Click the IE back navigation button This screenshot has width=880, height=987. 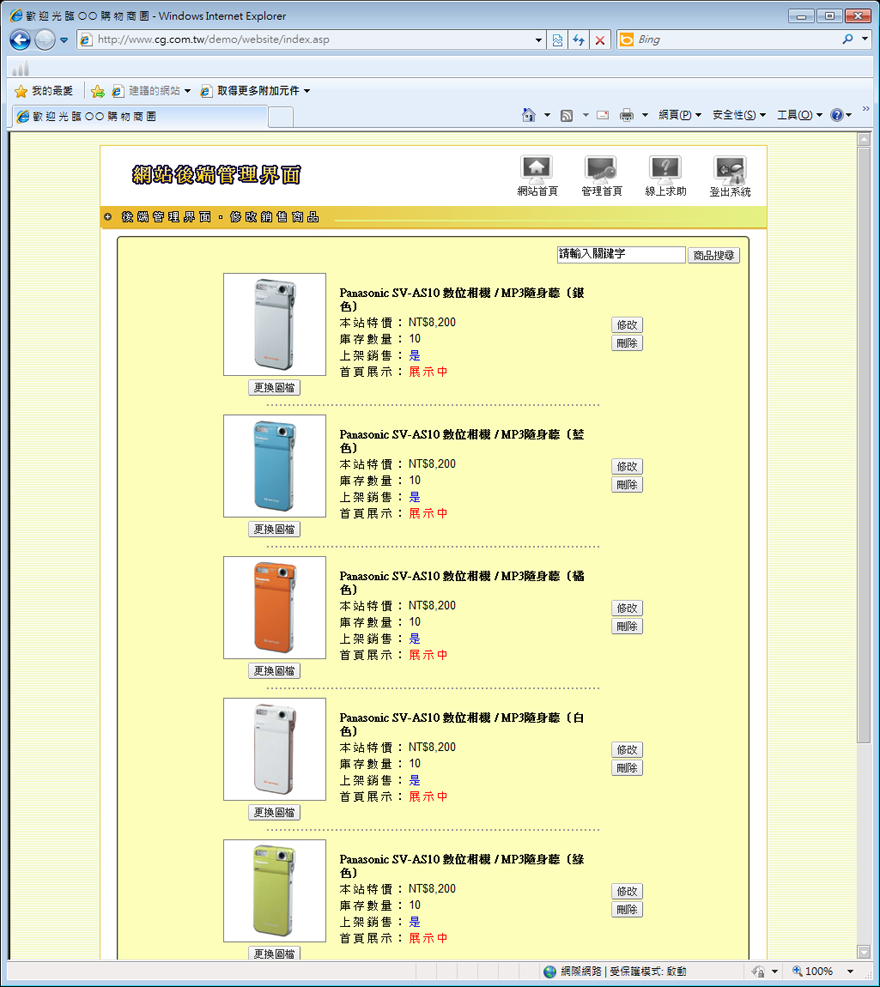coord(20,40)
